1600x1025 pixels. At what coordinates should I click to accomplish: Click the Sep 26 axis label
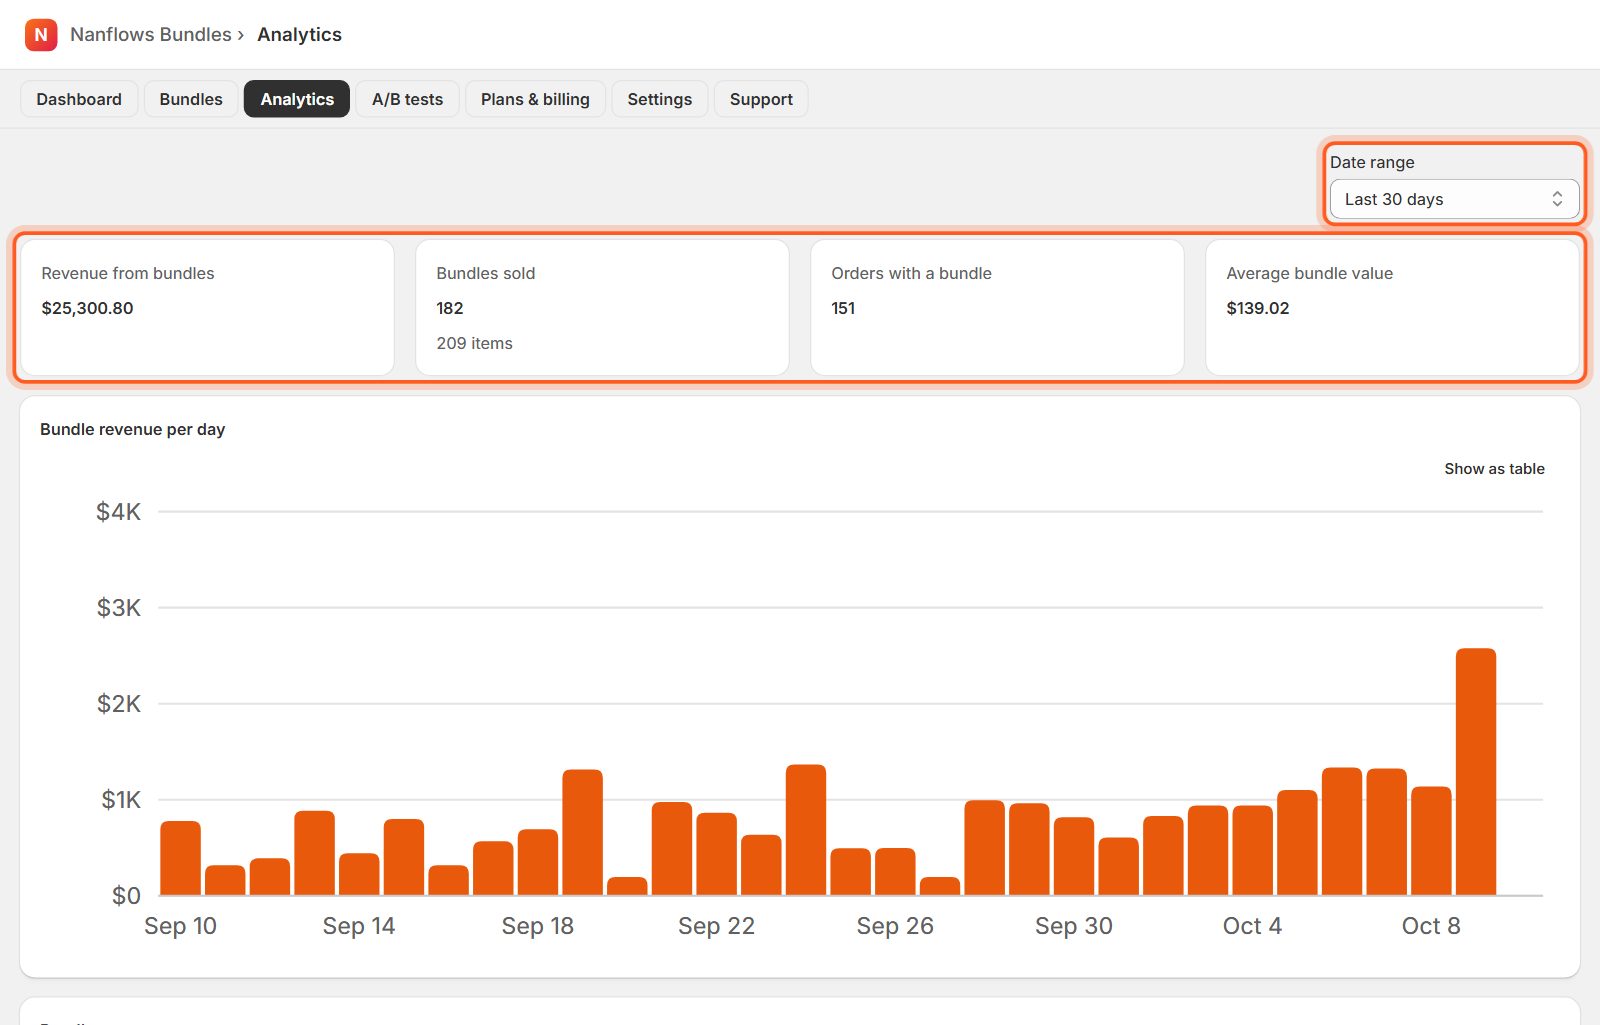click(895, 926)
